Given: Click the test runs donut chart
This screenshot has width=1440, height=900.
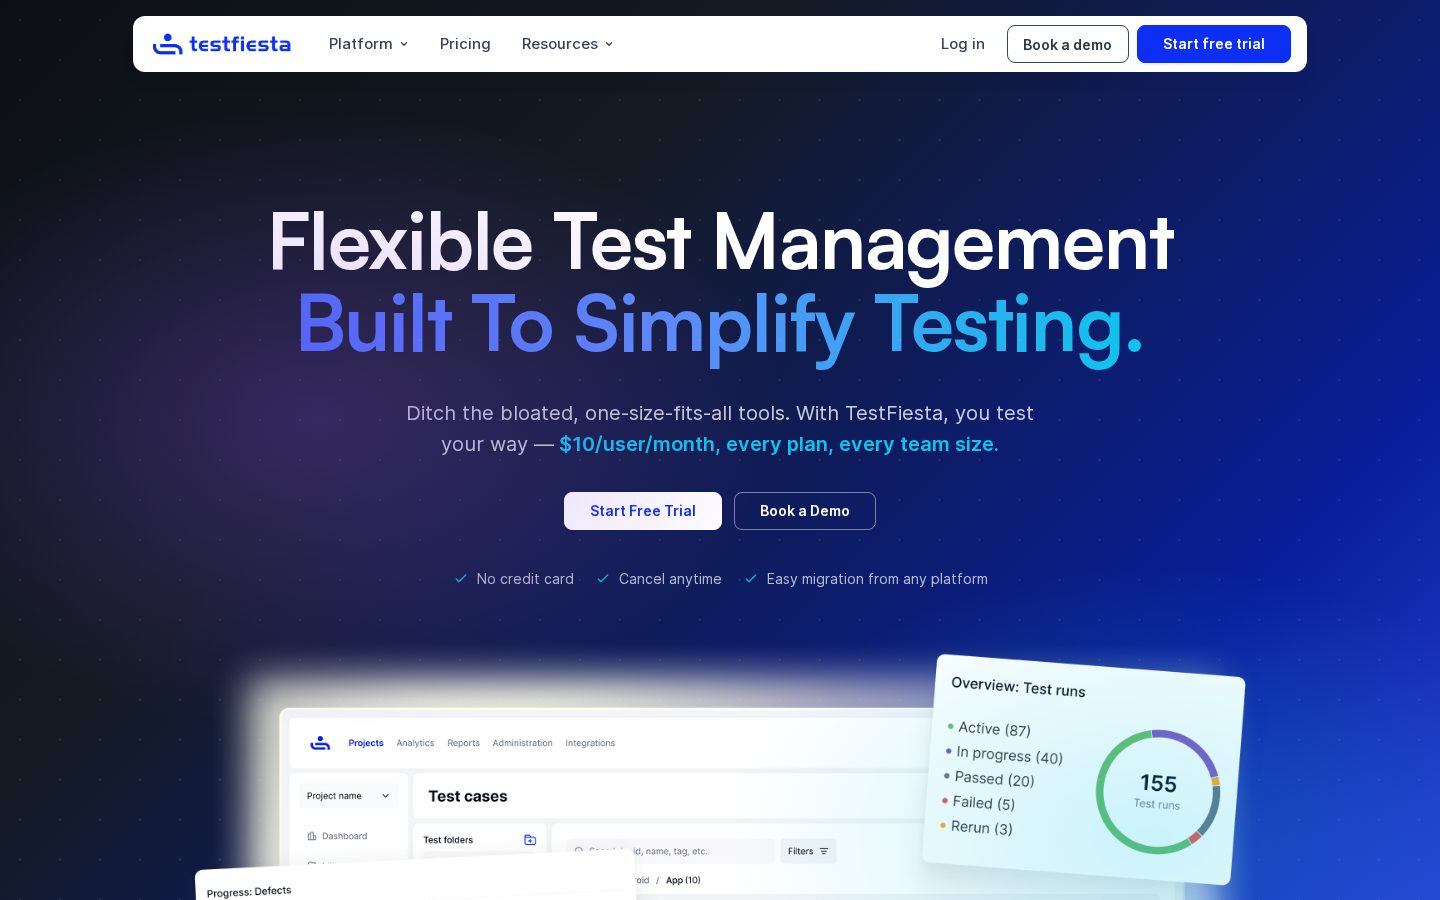Looking at the screenshot, I should 1158,791.
